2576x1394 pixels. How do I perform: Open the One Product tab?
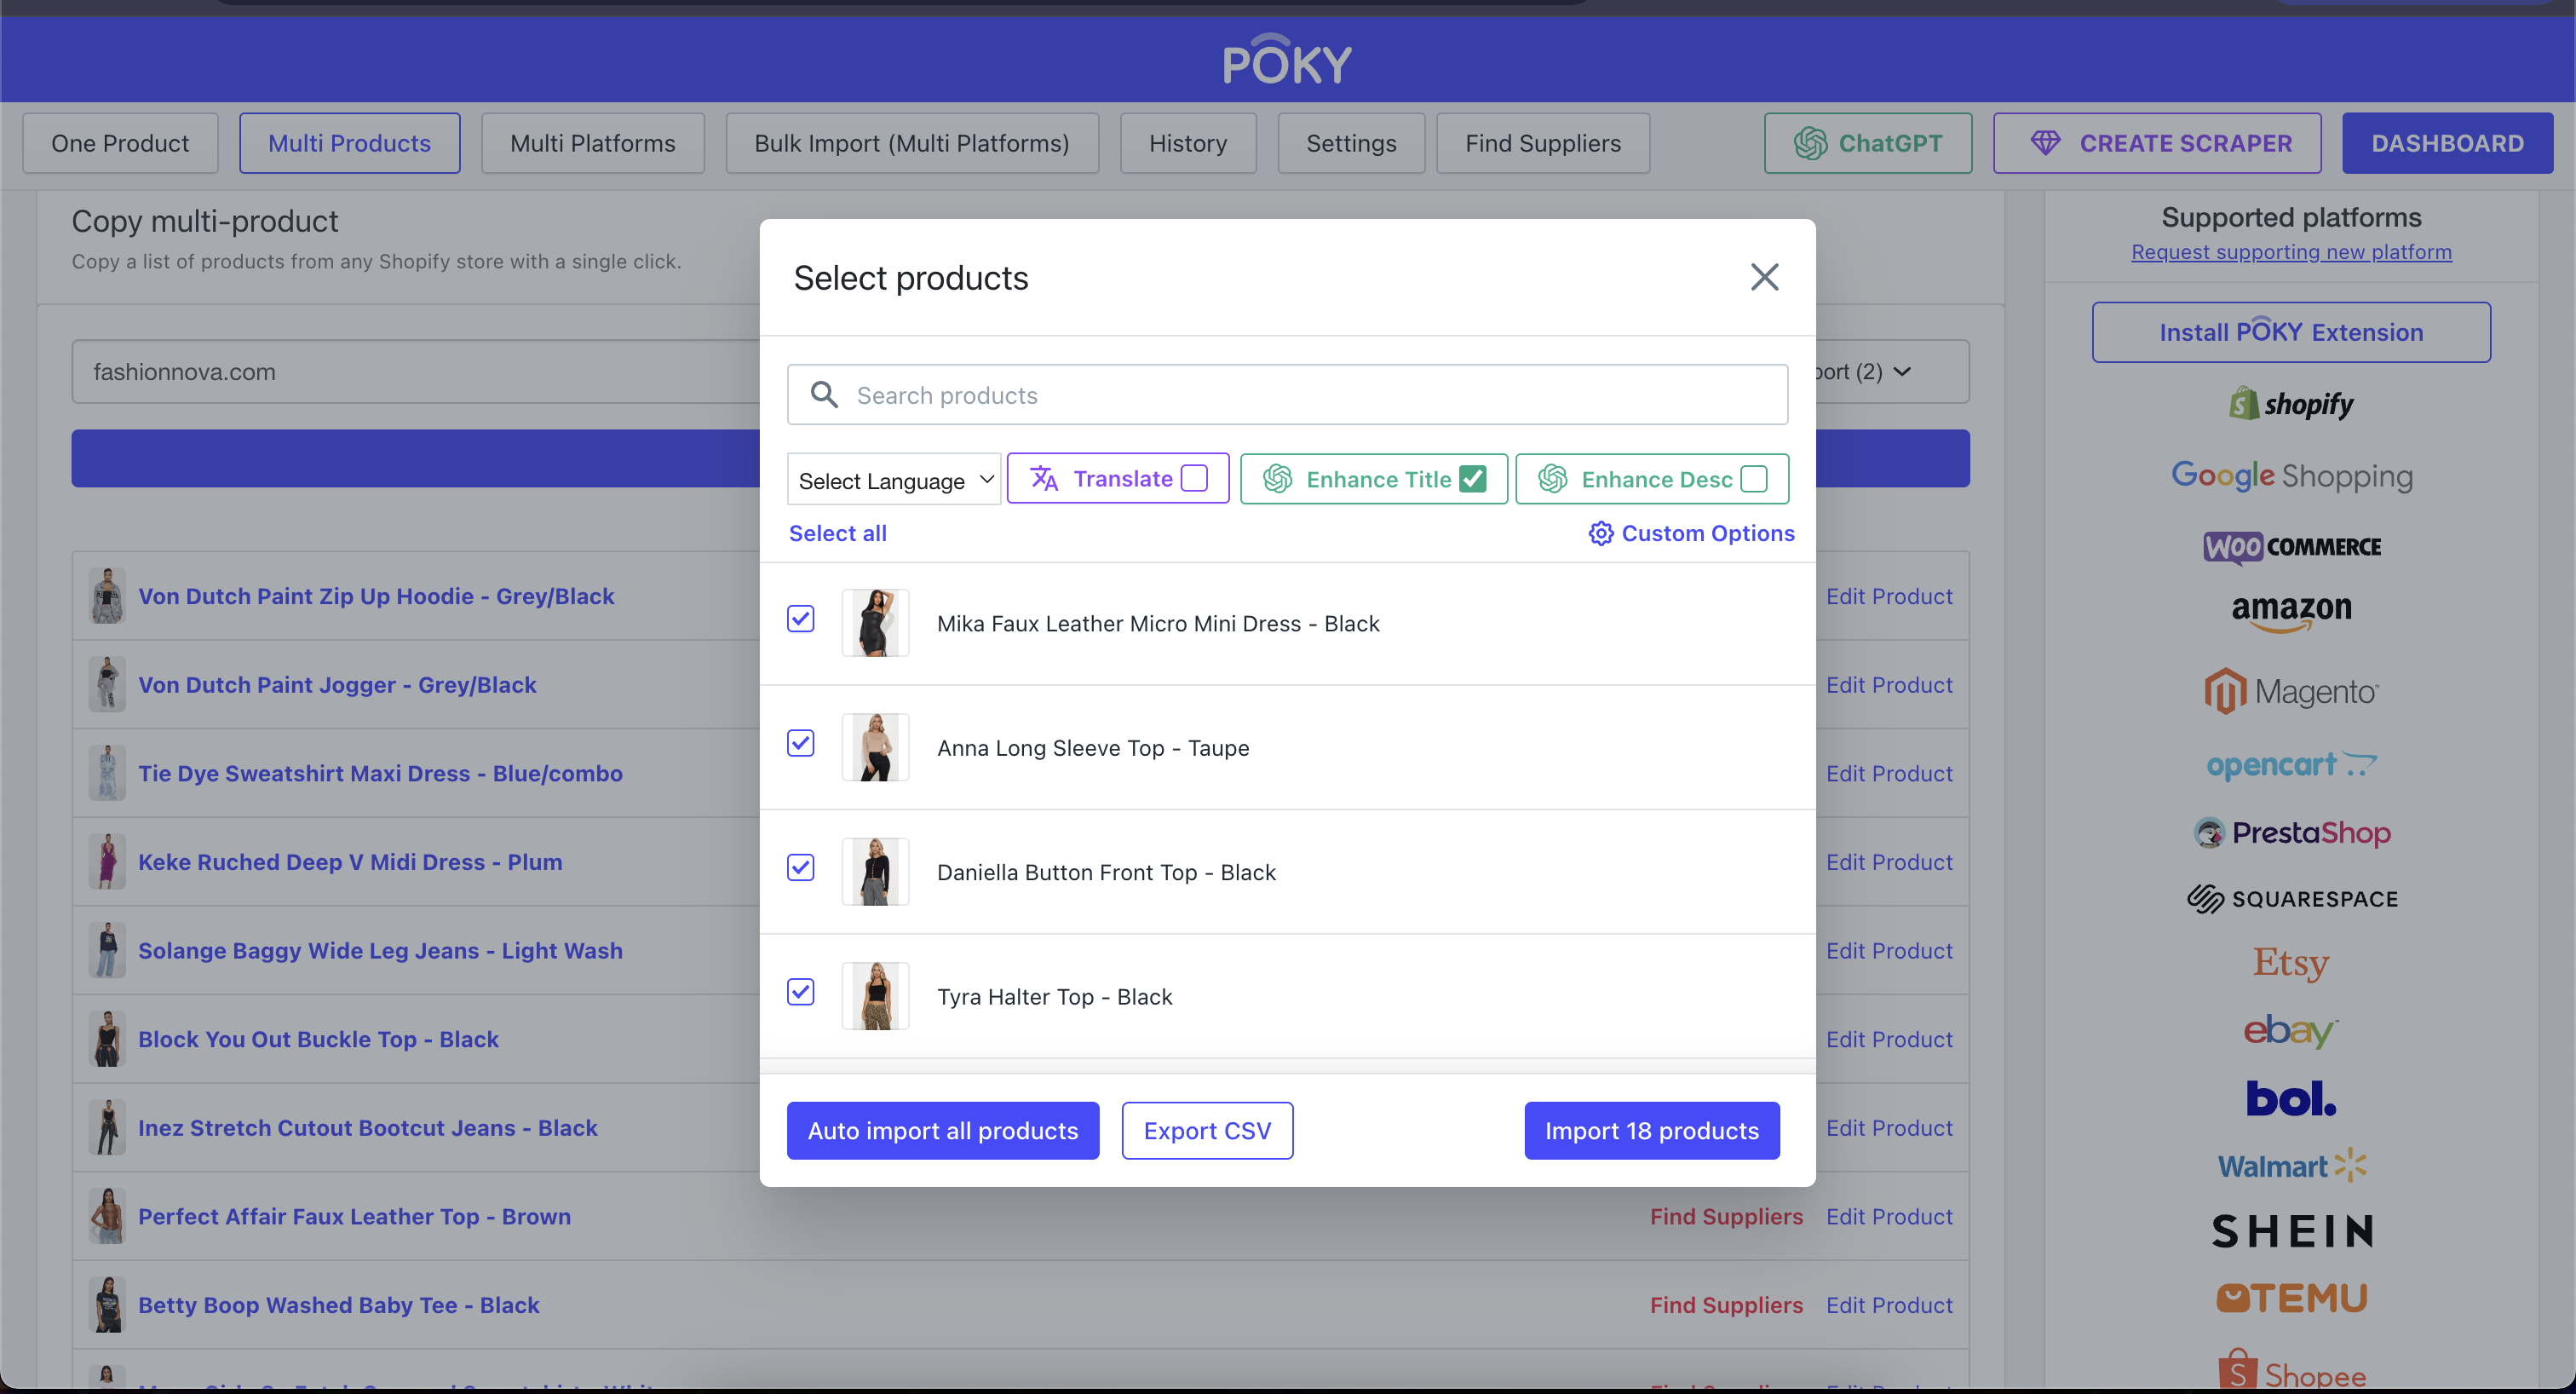point(120,143)
